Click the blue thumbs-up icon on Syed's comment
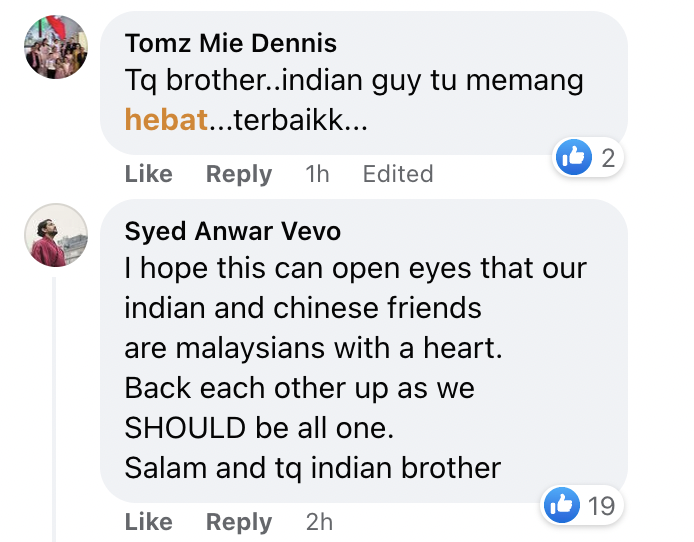 click(x=562, y=506)
